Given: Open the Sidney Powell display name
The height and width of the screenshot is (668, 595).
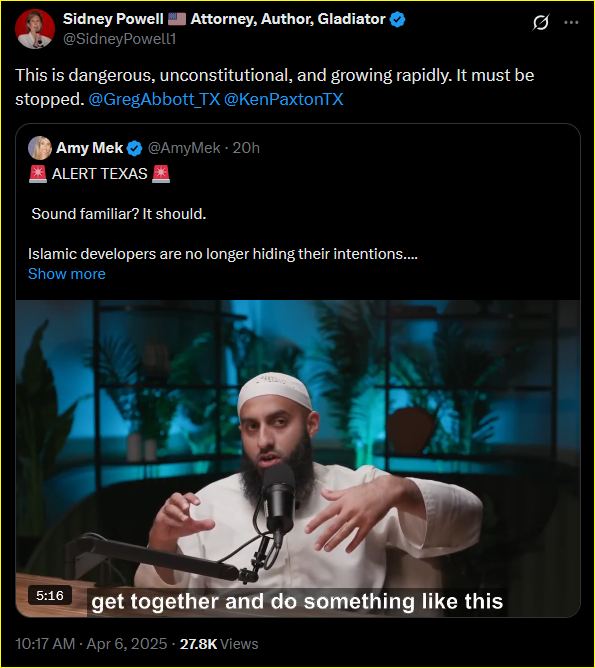Looking at the screenshot, I should coord(113,19).
